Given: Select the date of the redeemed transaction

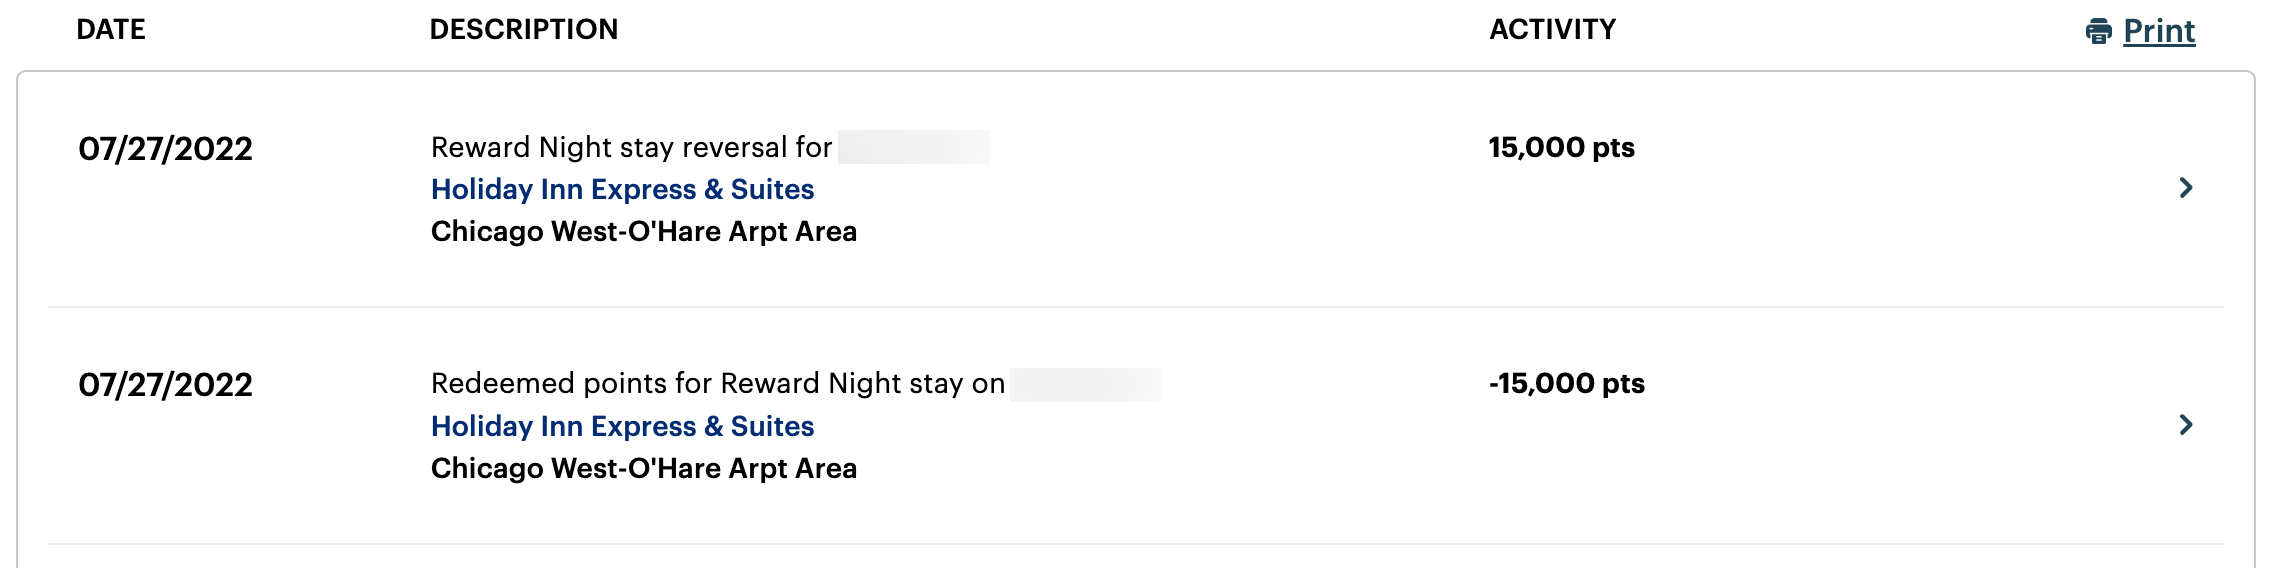Looking at the screenshot, I should pyautogui.click(x=165, y=385).
